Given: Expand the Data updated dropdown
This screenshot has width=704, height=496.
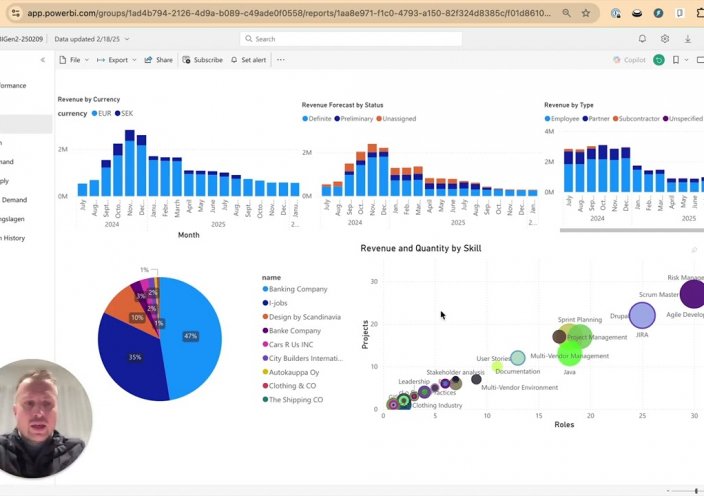Looking at the screenshot, I should pos(91,39).
